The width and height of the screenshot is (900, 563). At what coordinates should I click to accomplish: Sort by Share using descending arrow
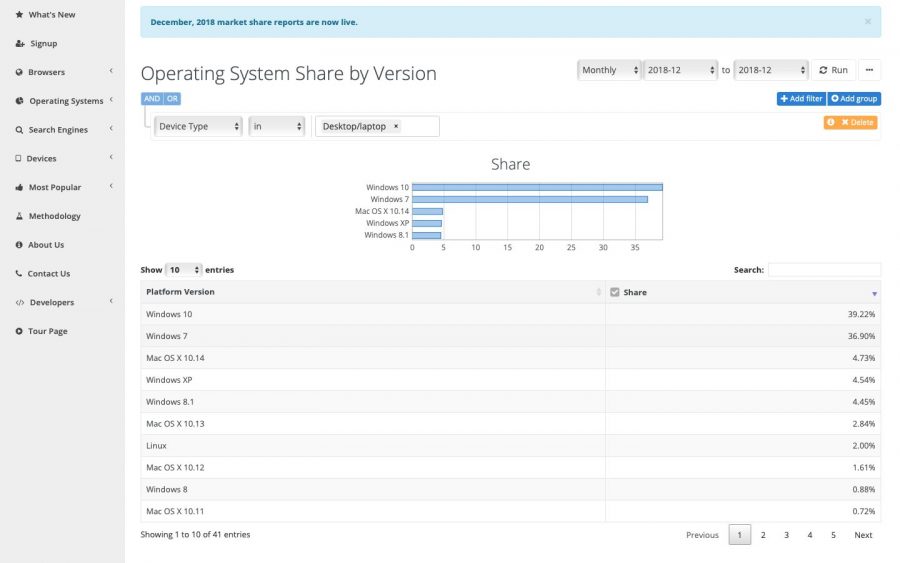[x=874, y=293]
